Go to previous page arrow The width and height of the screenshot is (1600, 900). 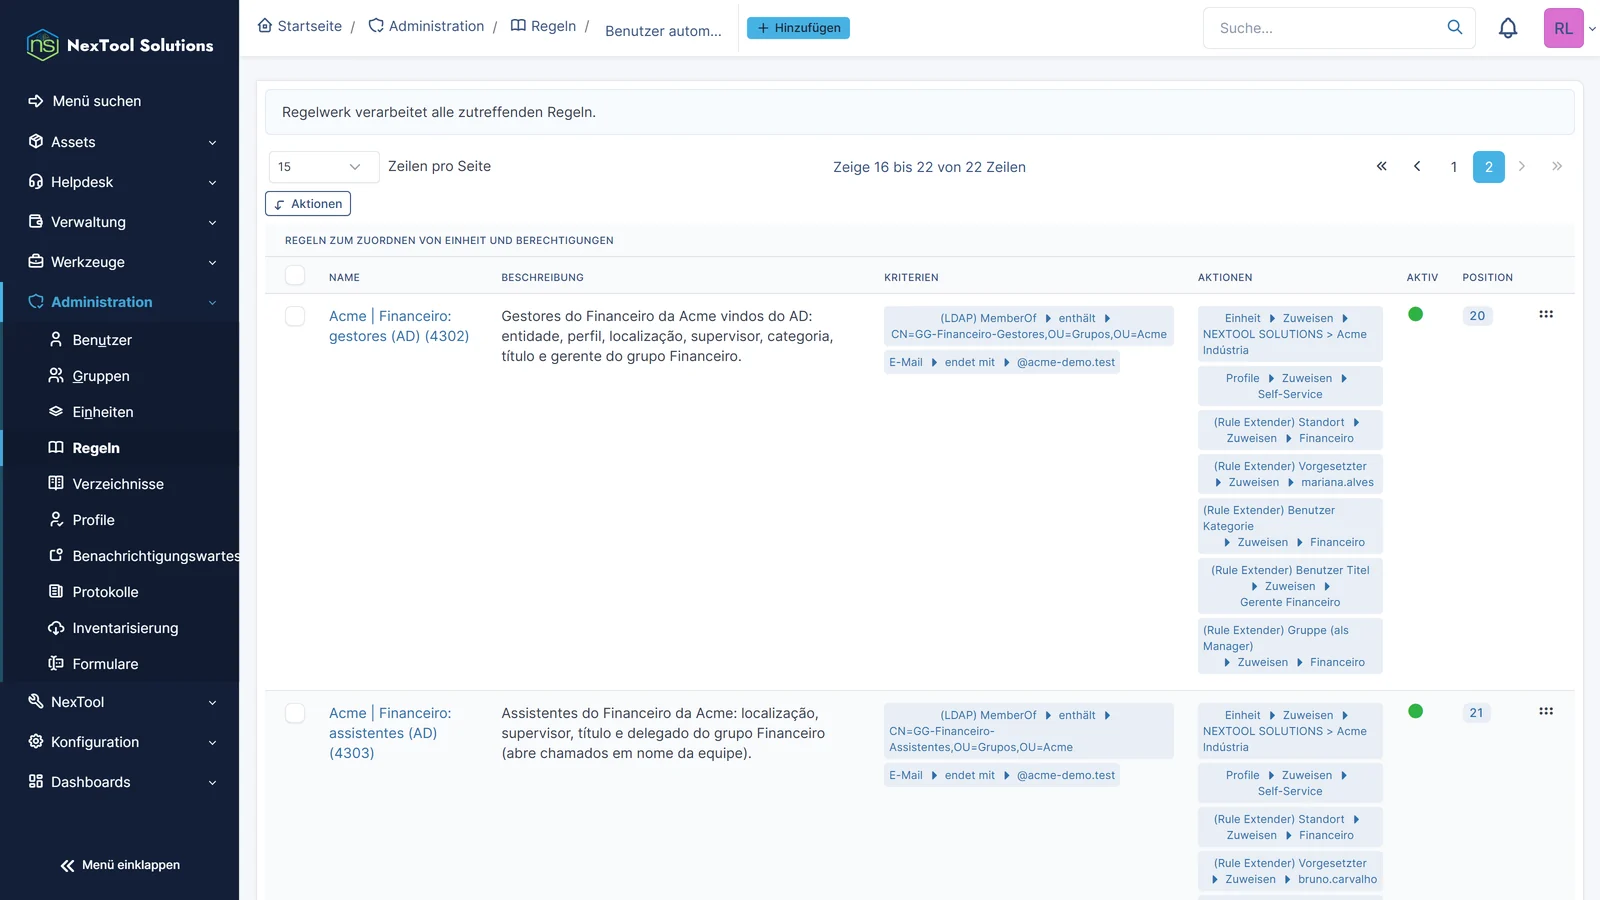tap(1417, 167)
